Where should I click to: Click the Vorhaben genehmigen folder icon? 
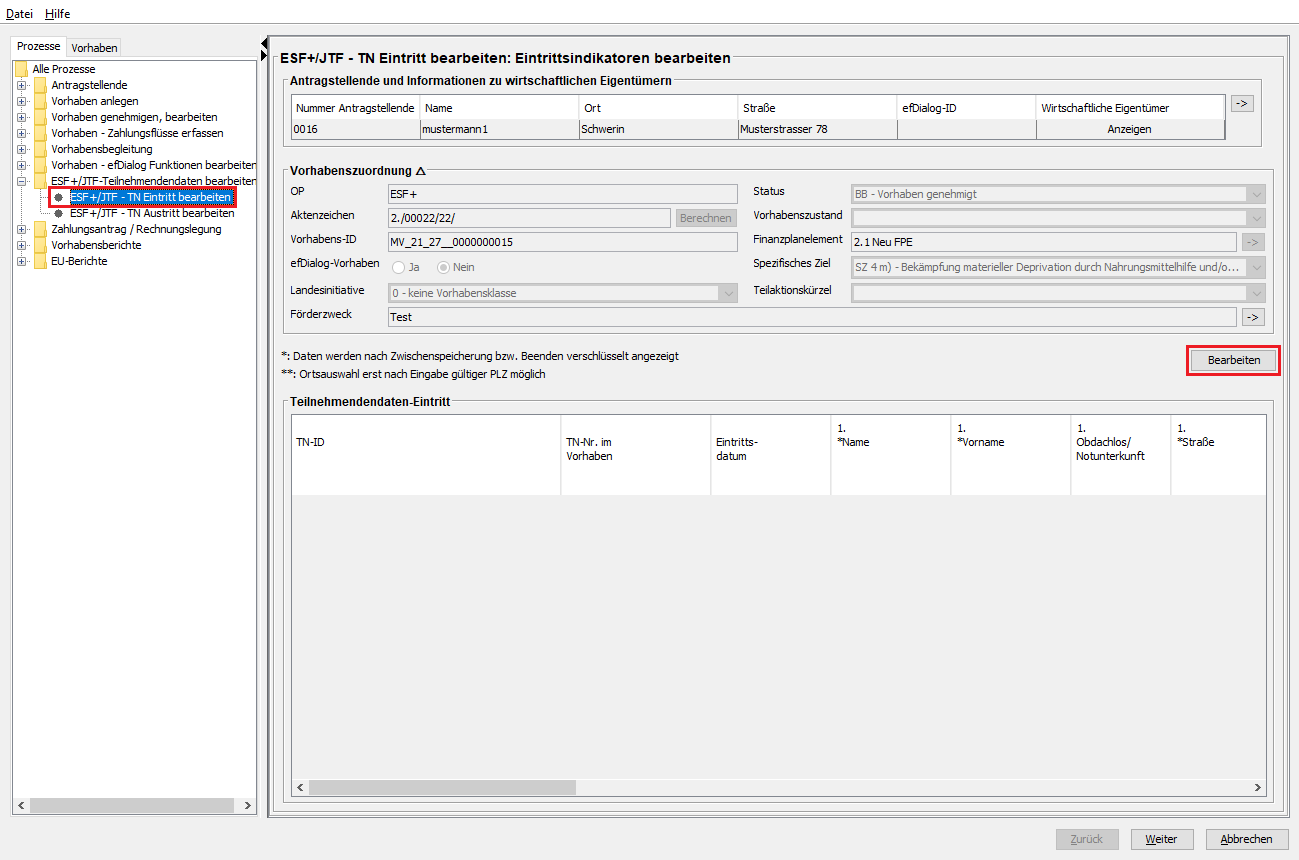(x=40, y=117)
